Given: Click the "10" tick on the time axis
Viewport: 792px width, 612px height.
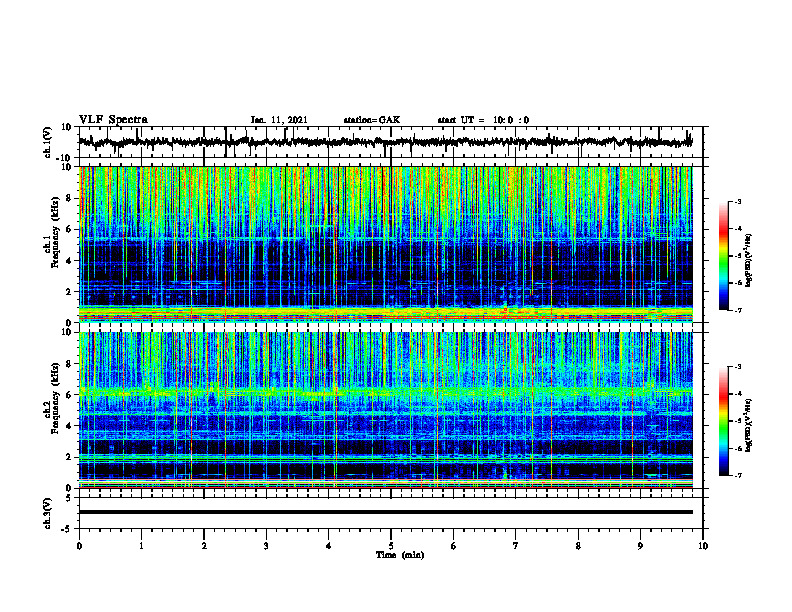Looking at the screenshot, I should pyautogui.click(x=703, y=546).
